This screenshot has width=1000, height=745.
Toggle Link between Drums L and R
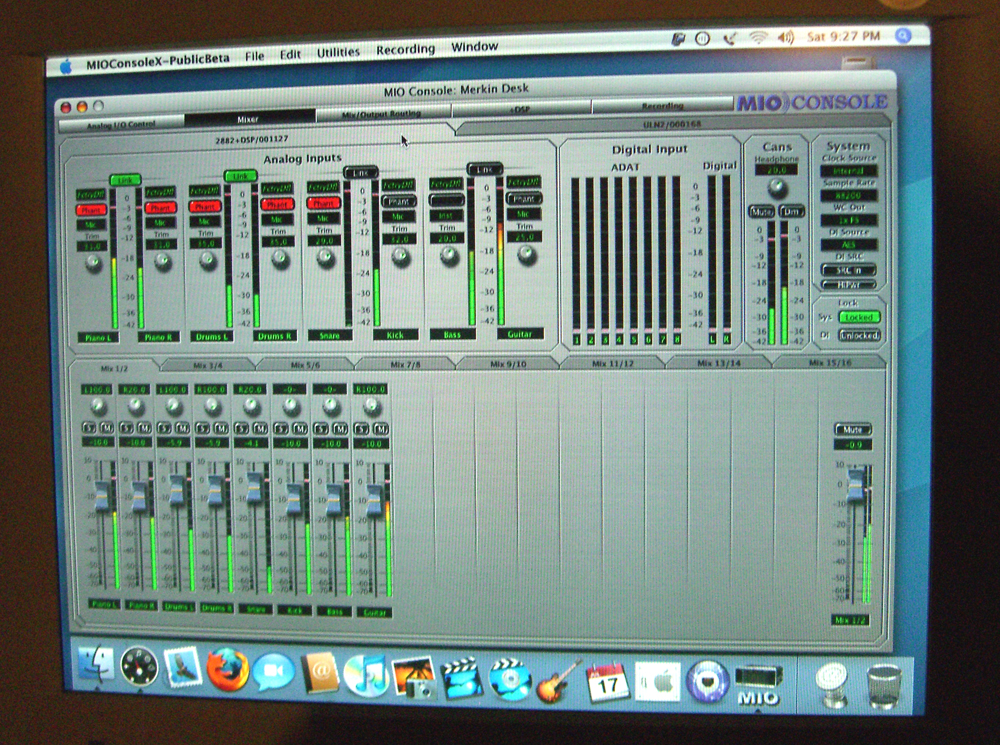(240, 175)
